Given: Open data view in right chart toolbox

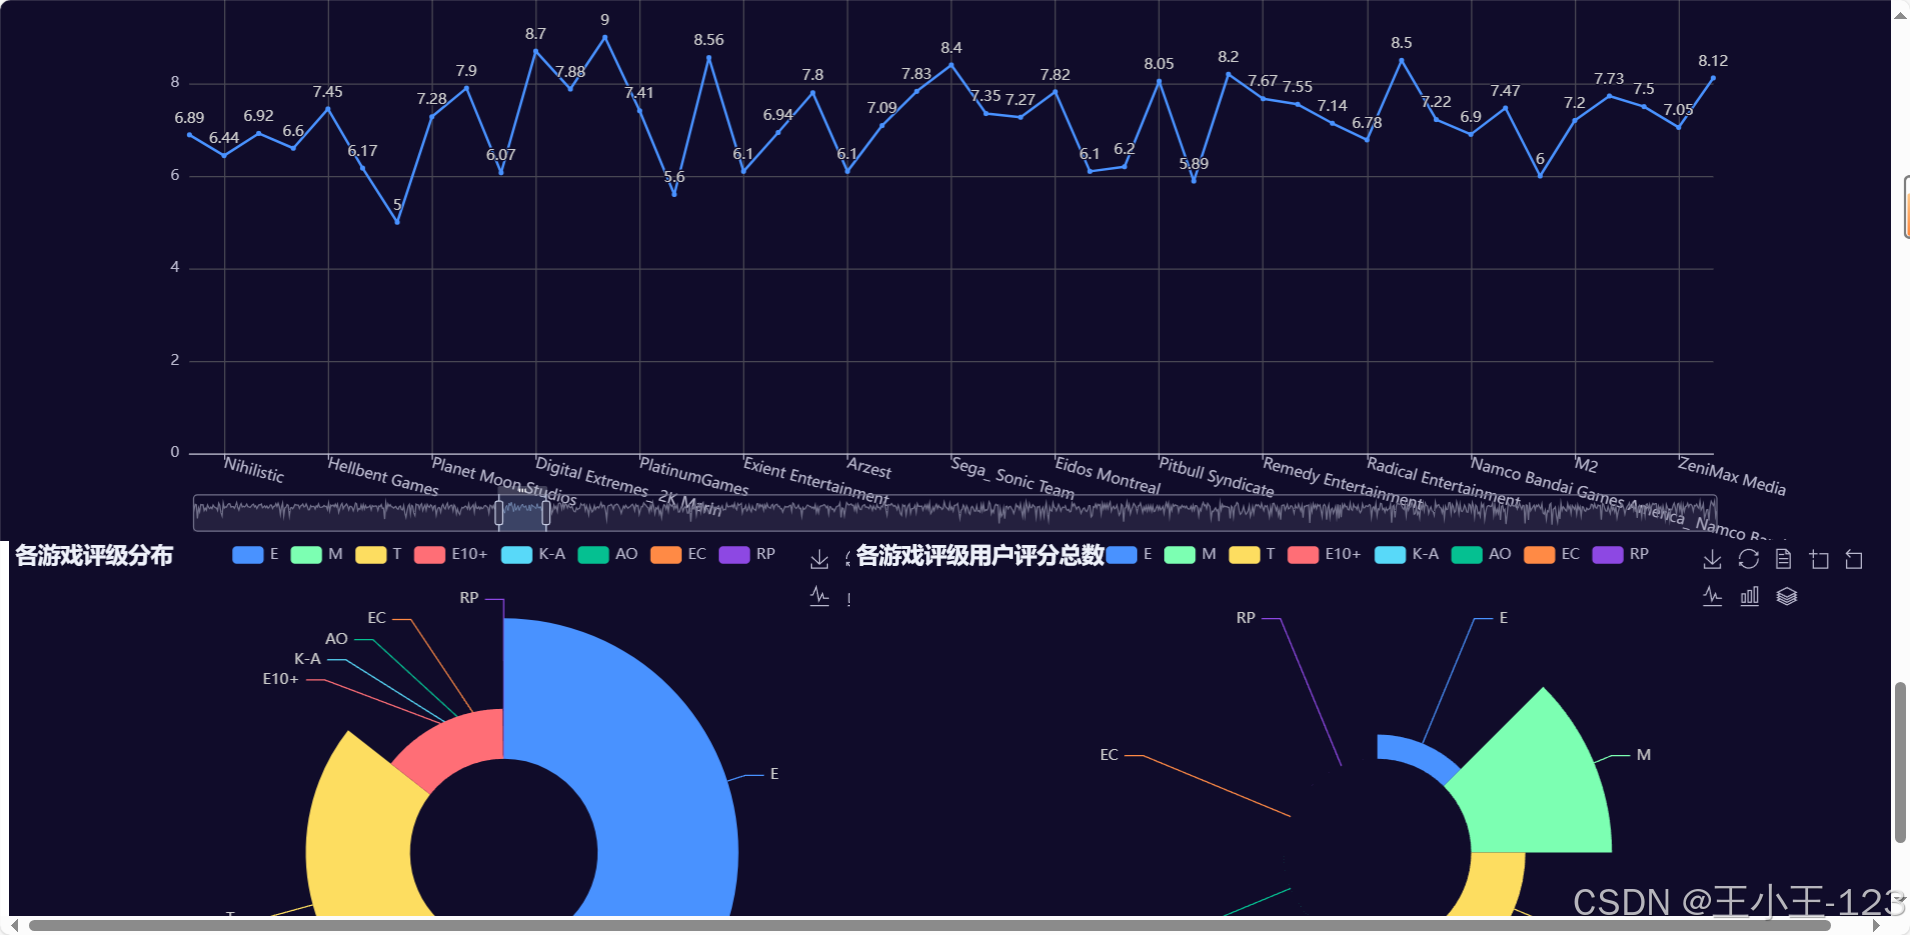Looking at the screenshot, I should (x=1783, y=559).
